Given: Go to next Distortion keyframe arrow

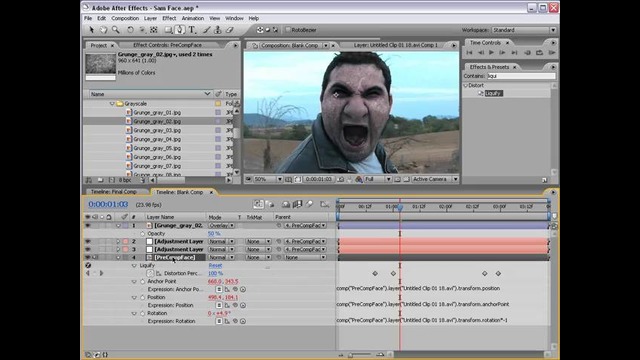Looking at the screenshot, I should coord(102,273).
